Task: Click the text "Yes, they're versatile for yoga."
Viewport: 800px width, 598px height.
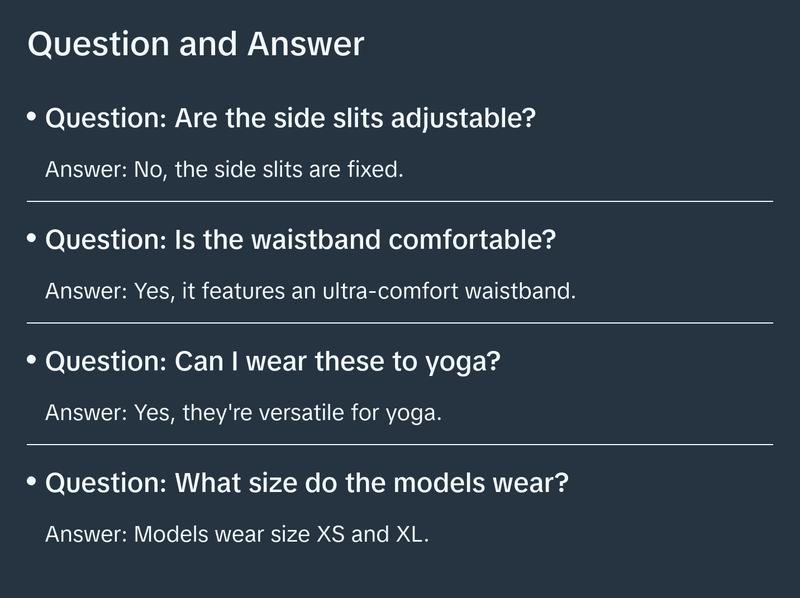Action: pyautogui.click(x=287, y=413)
